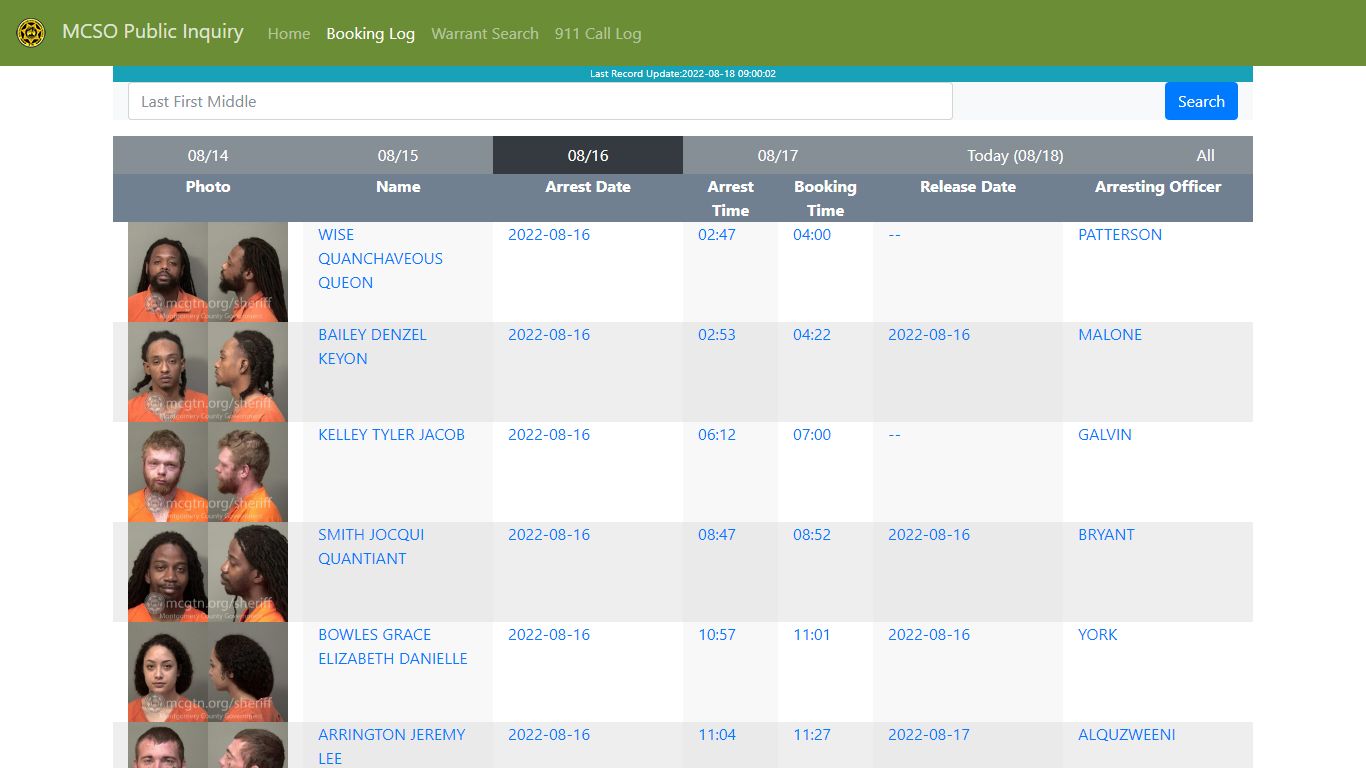Click arresting officer MALONE

(1110, 334)
